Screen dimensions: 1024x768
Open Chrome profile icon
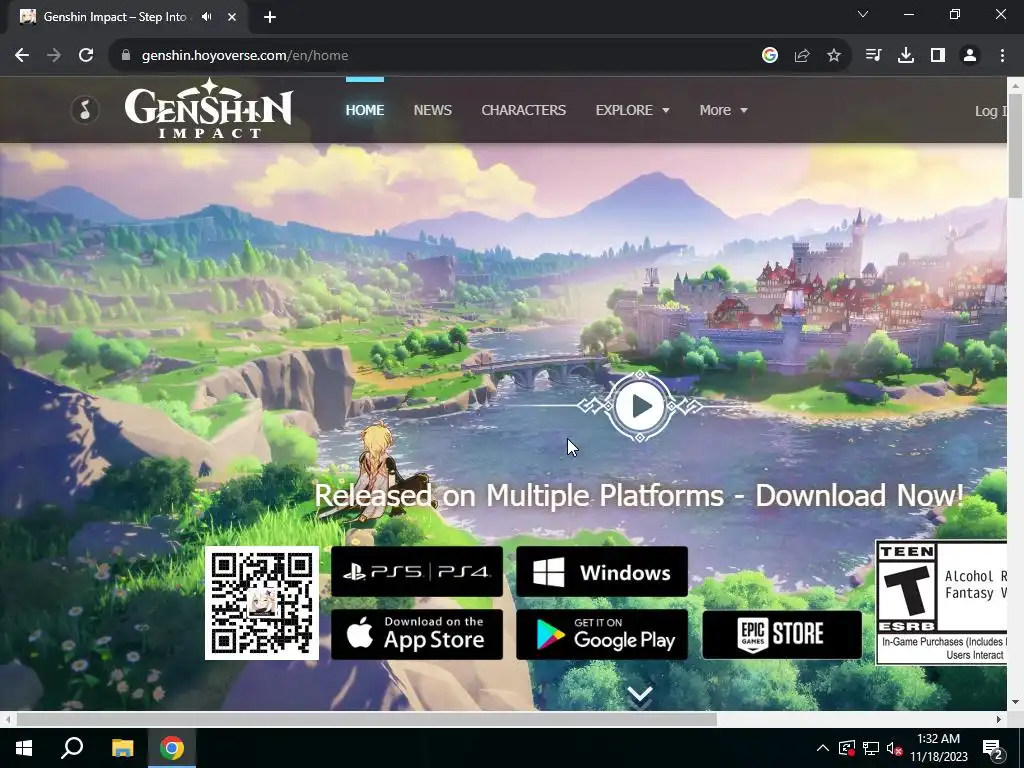(970, 56)
